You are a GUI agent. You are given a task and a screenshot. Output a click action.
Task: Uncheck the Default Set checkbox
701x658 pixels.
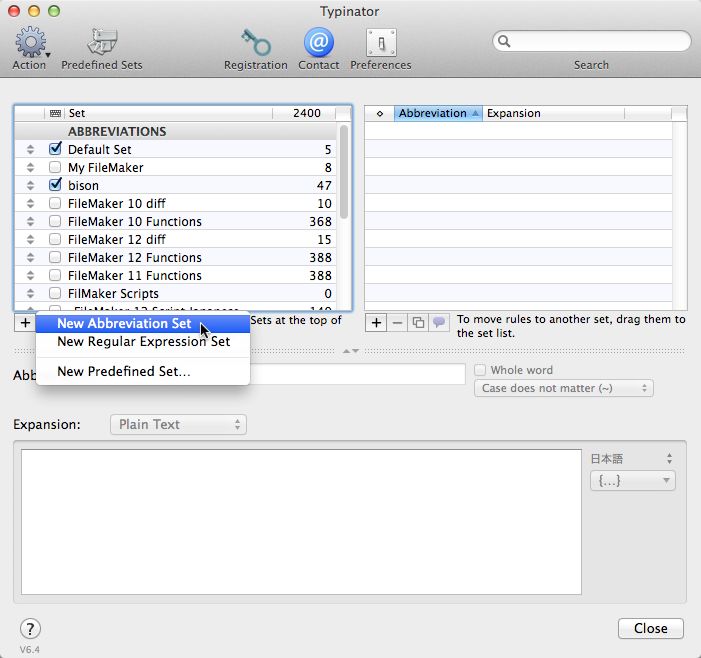point(55,148)
